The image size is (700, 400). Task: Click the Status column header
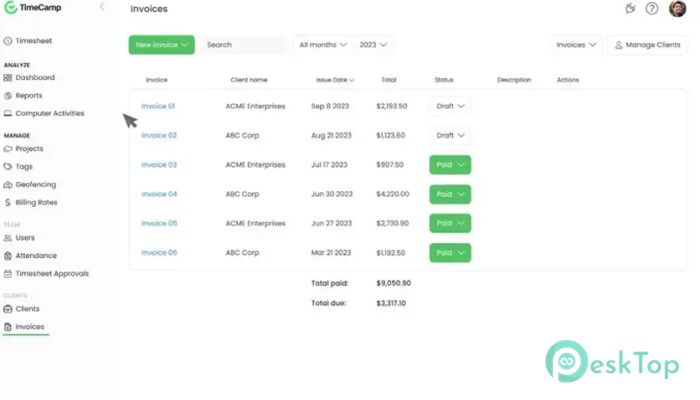click(444, 80)
